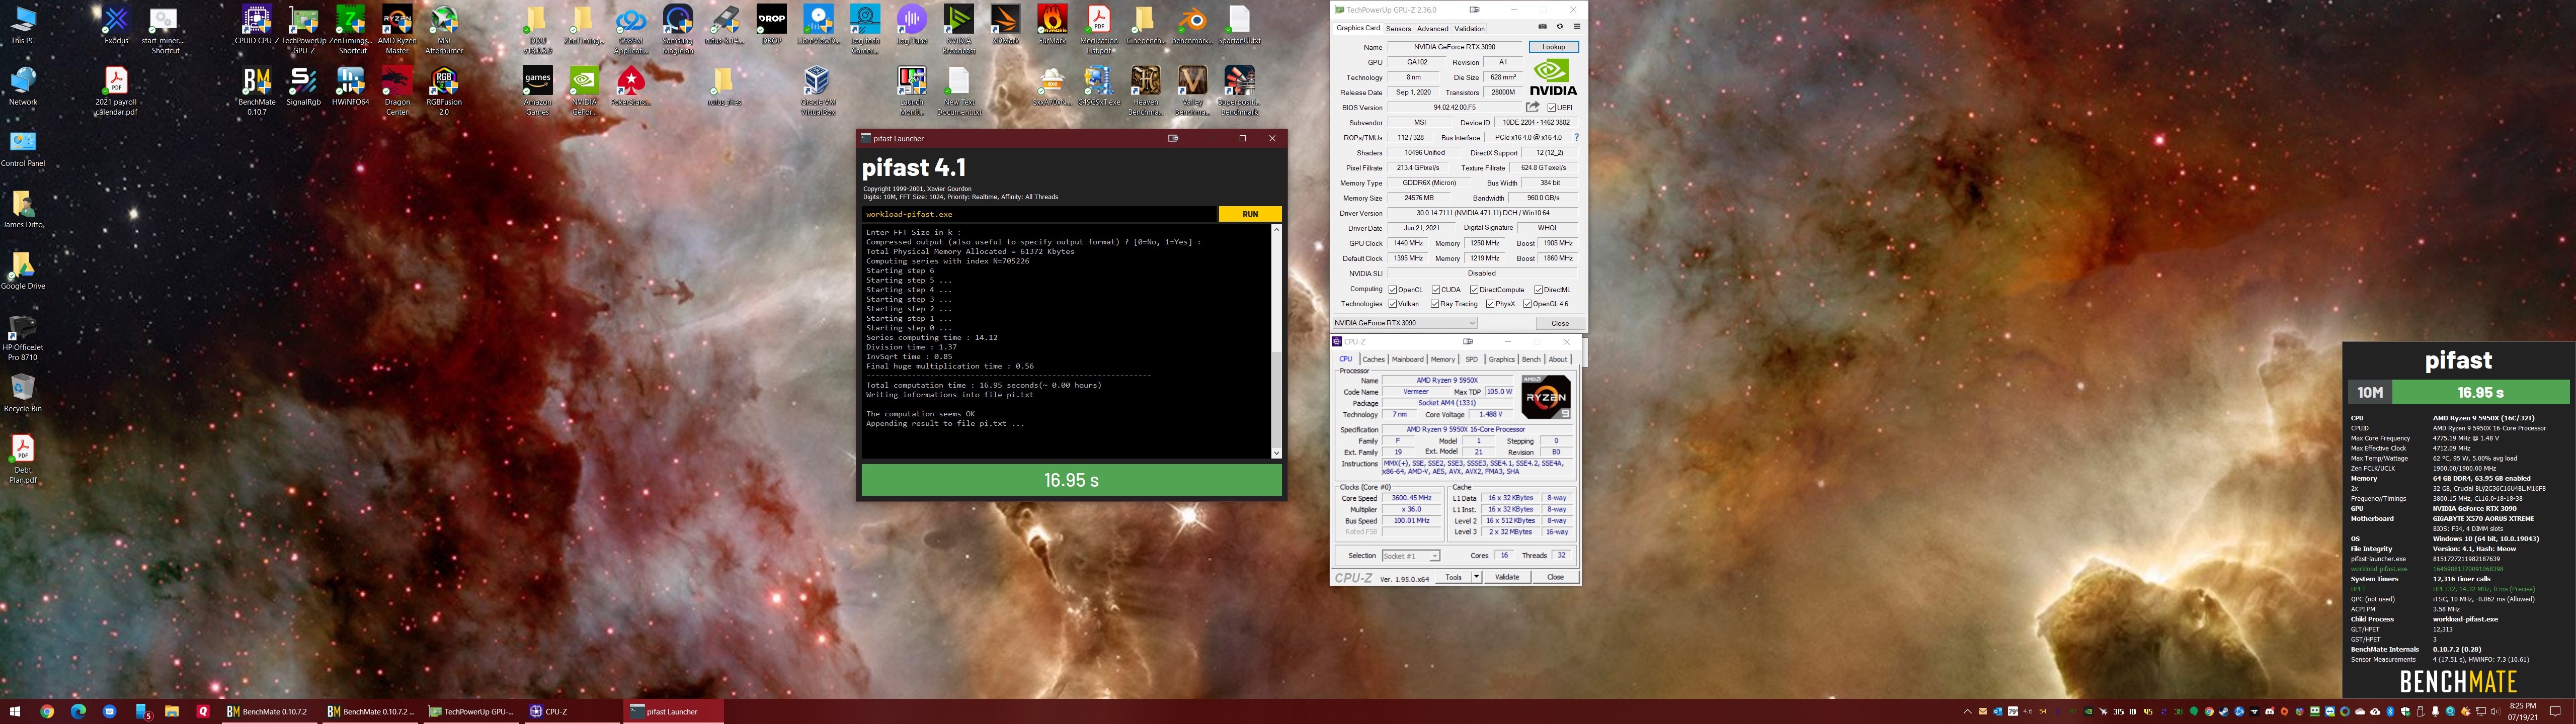This screenshot has width=2576, height=724.
Task: Open Samsung Magician desktop icon
Action: click(x=678, y=30)
